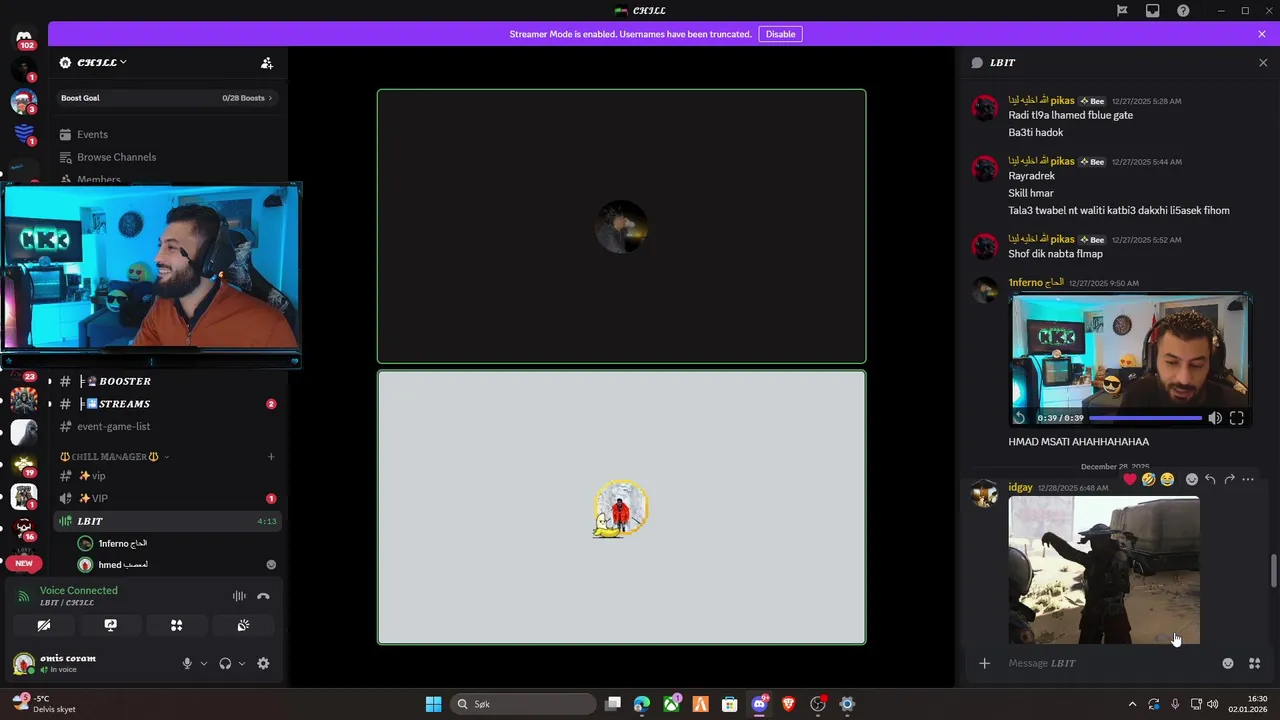The image size is (1280, 720).
Task: Open the flag icon in the title bar
Action: click(1122, 11)
